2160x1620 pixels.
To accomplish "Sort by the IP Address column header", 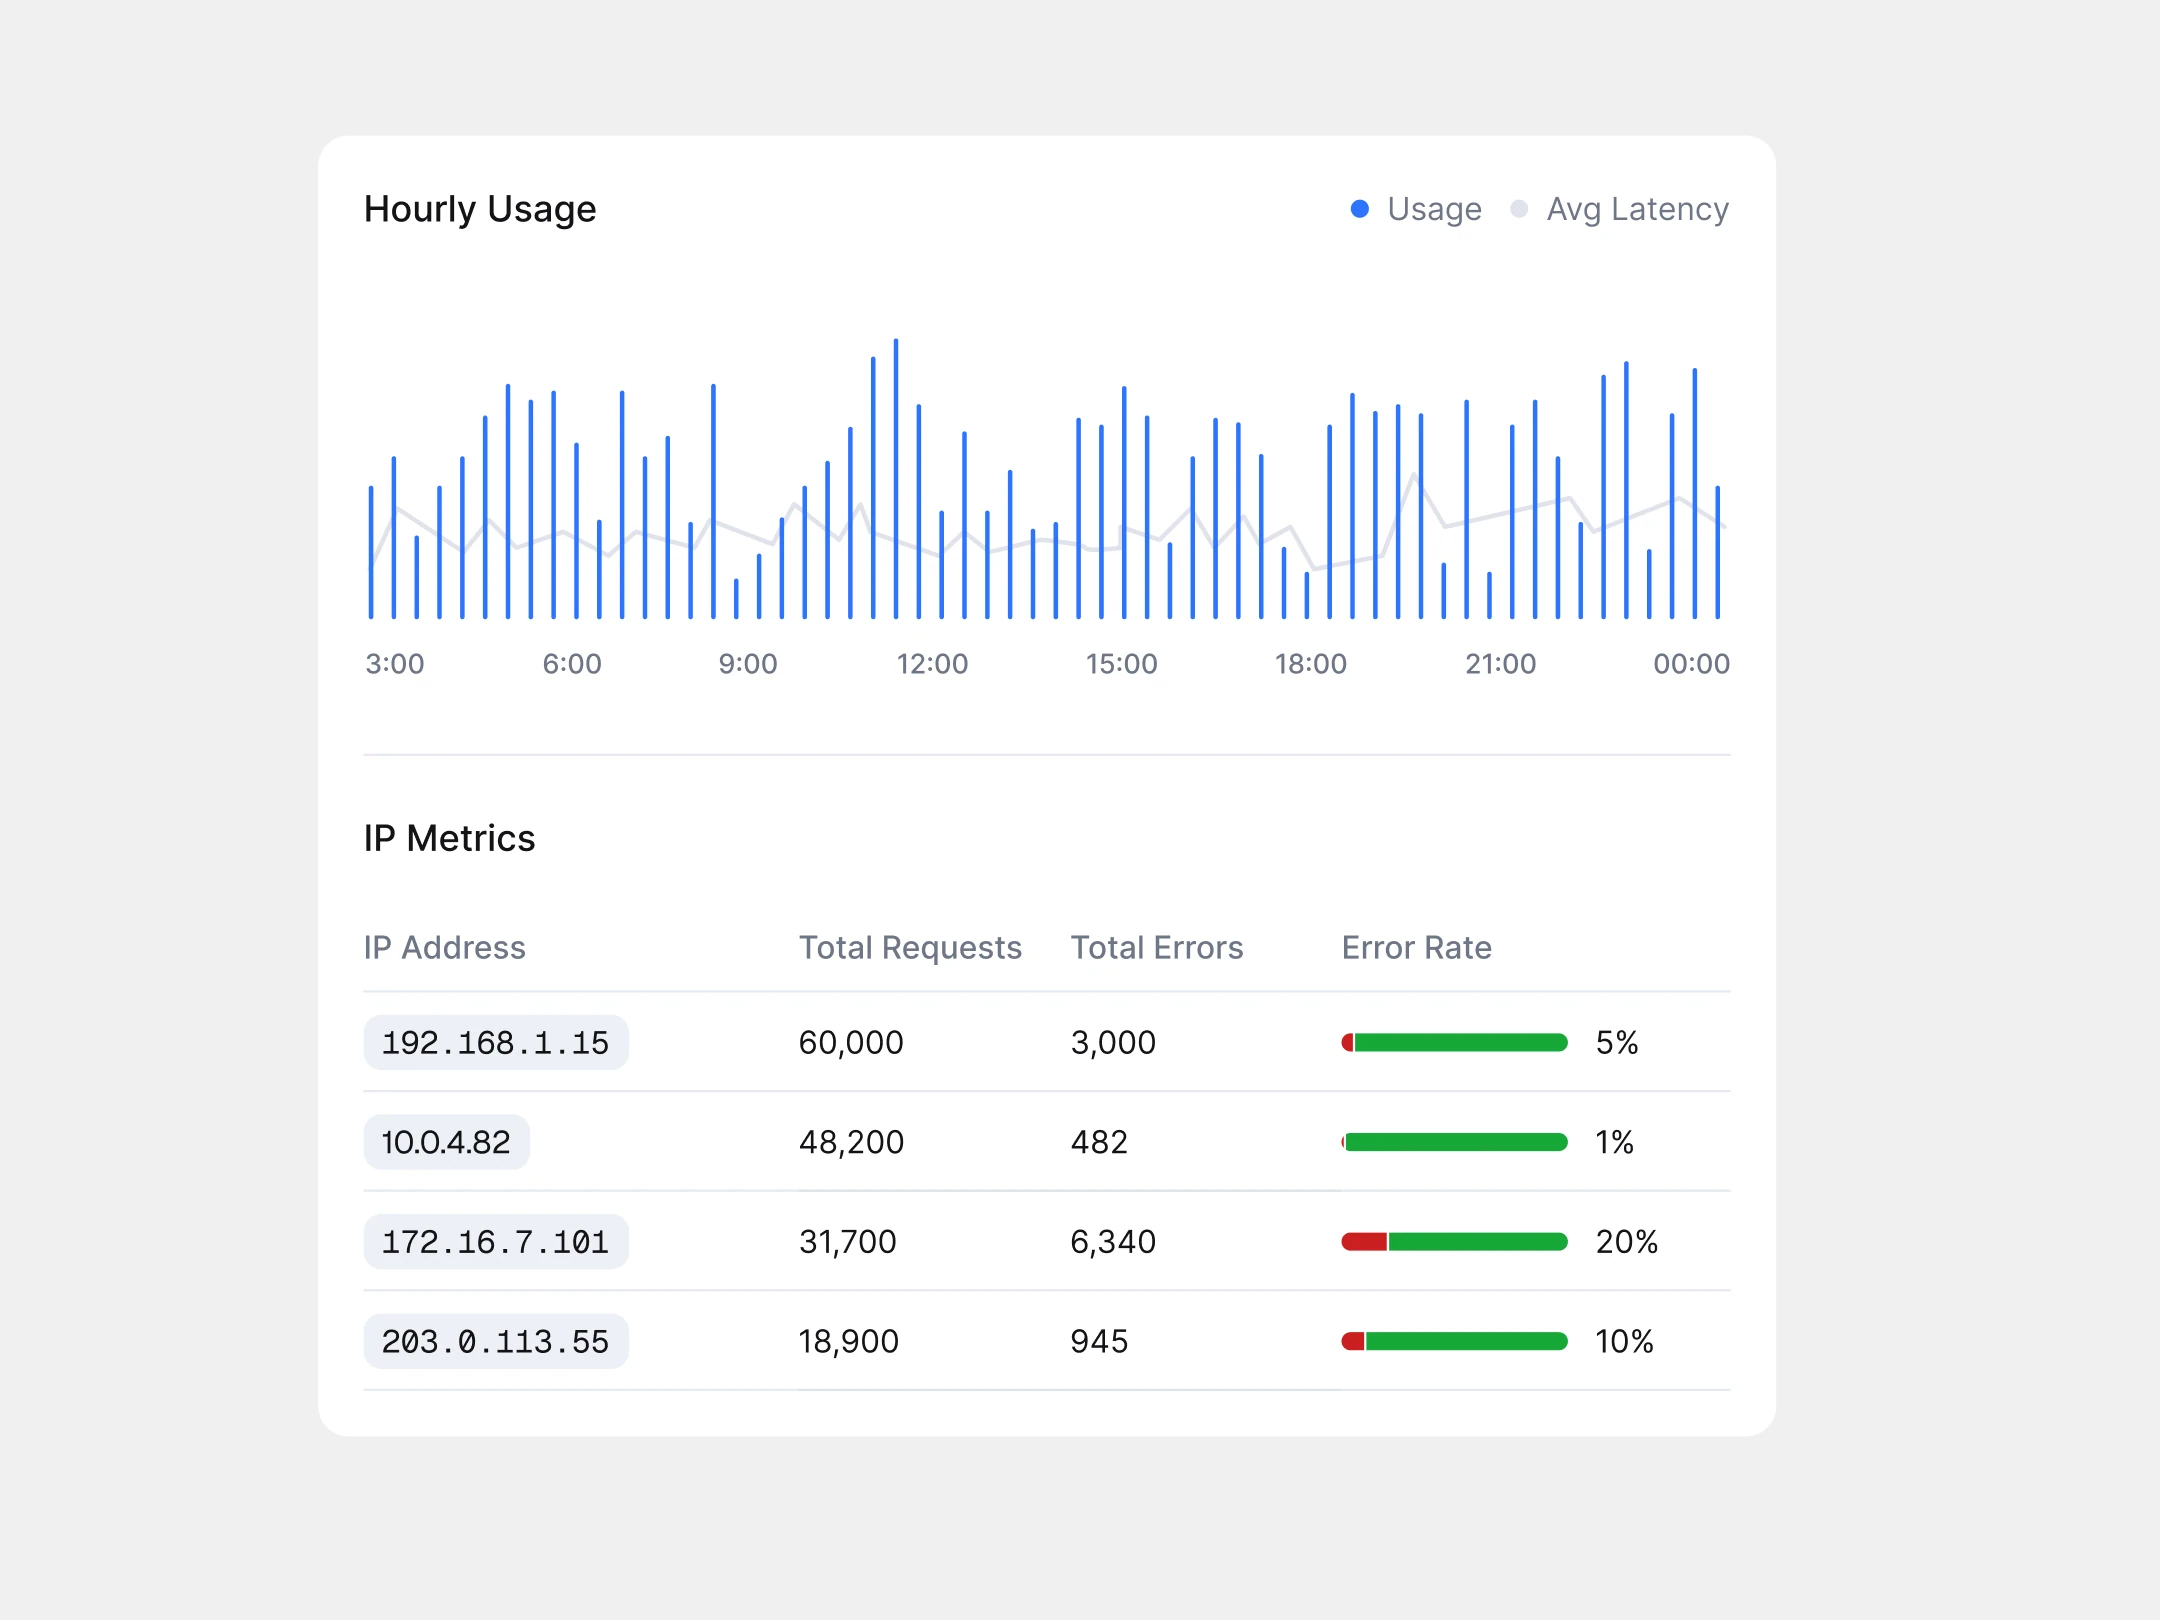I will click(x=445, y=947).
